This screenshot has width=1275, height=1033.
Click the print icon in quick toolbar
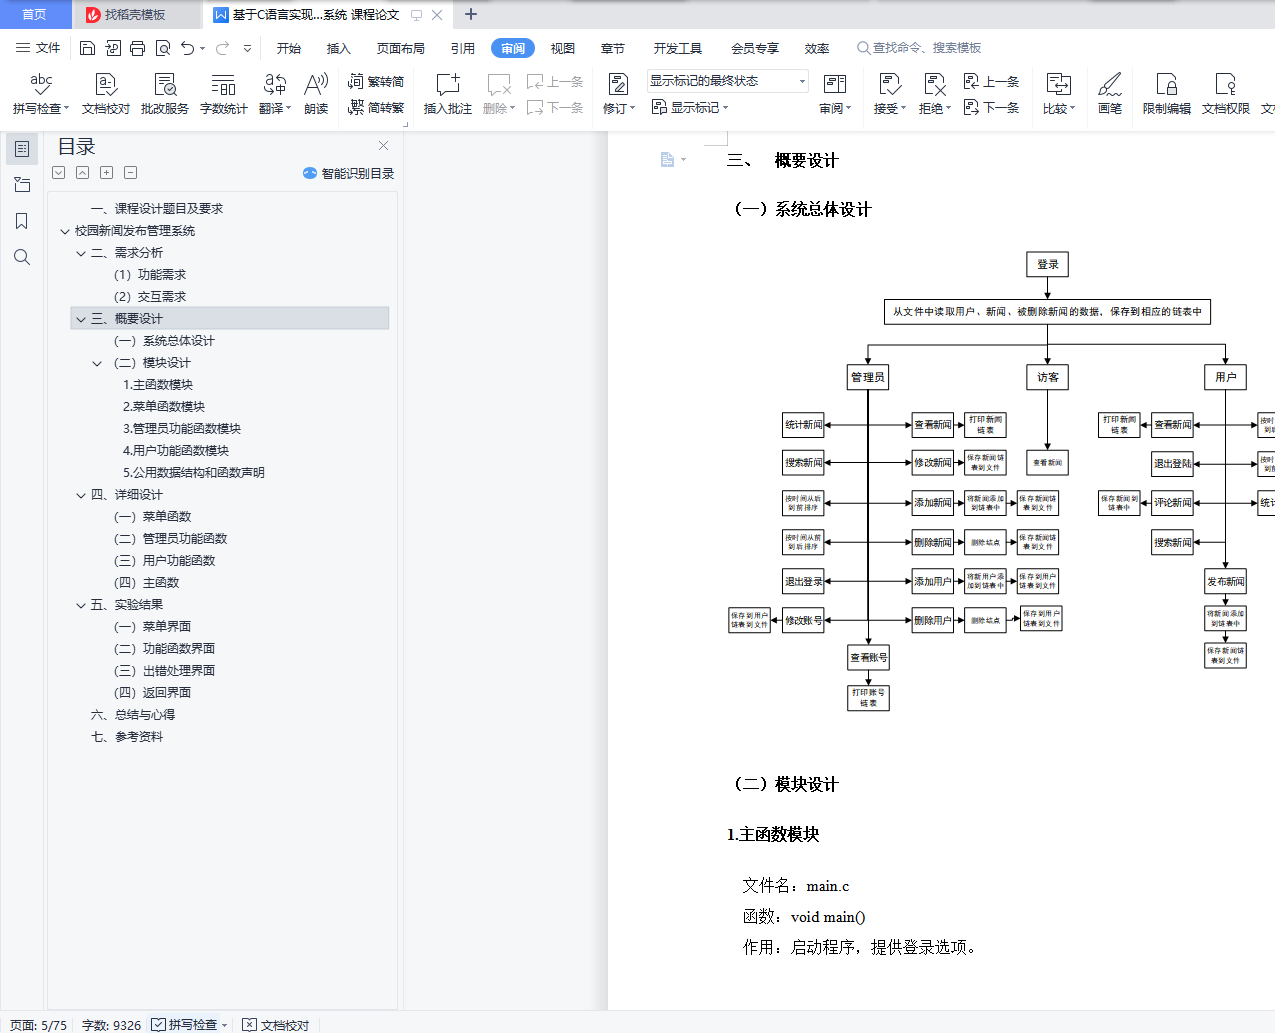coord(137,48)
